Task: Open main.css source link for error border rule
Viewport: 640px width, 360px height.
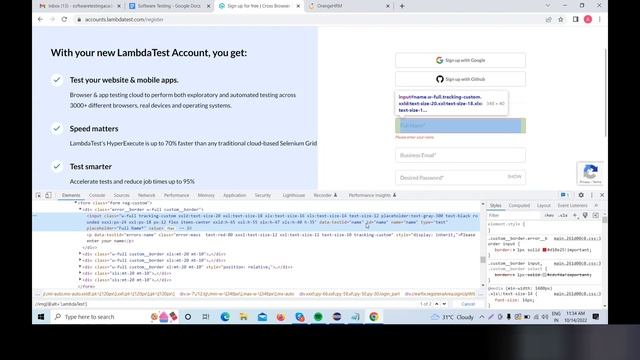Action: (577, 238)
